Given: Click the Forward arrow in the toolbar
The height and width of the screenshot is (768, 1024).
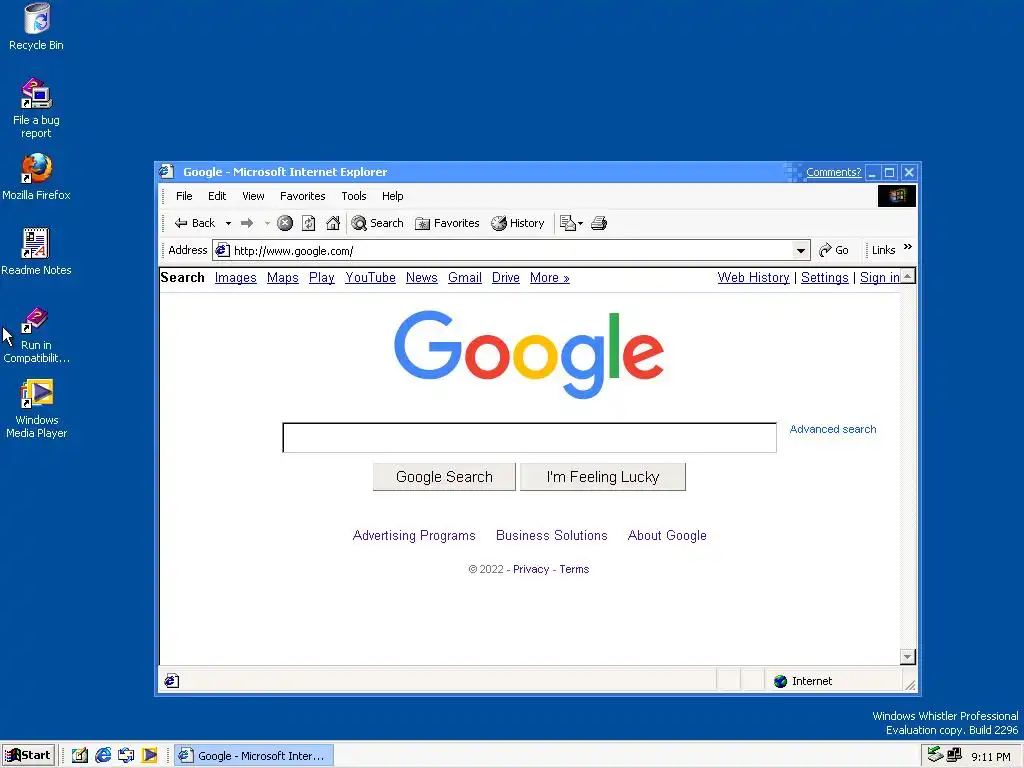Looking at the screenshot, I should 247,223.
